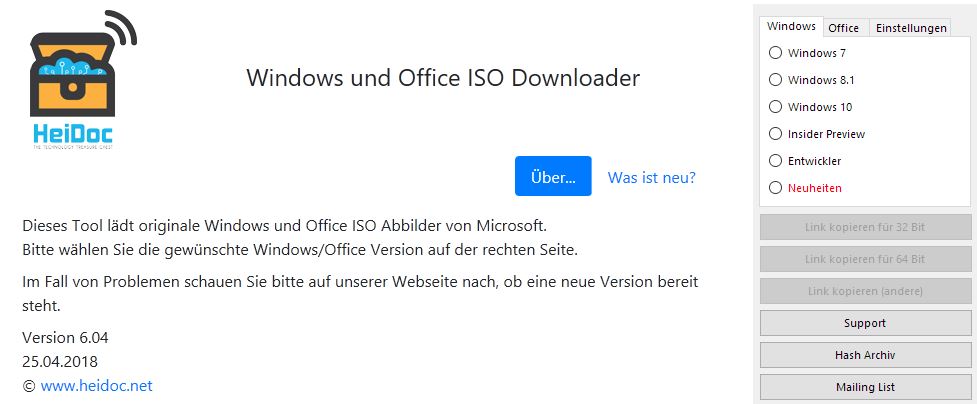Click Link kopieren für 32 Bit
The image size is (977, 404).
coord(865,227)
